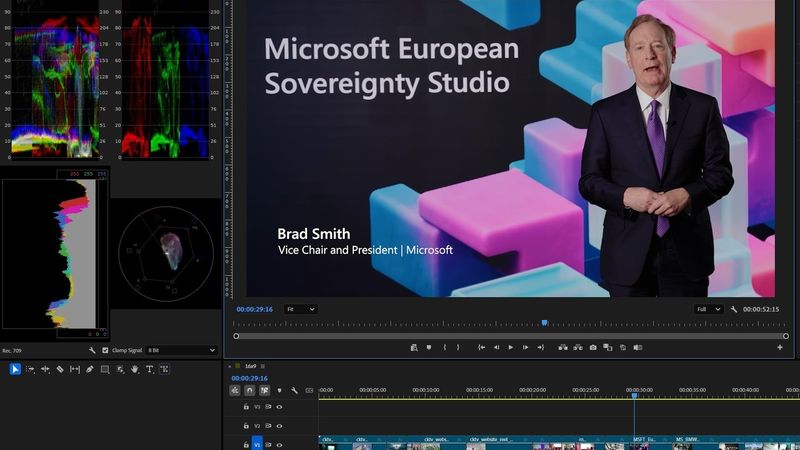The height and width of the screenshot is (450, 800).
Task: Click the Go to In button
Action: 481,347
